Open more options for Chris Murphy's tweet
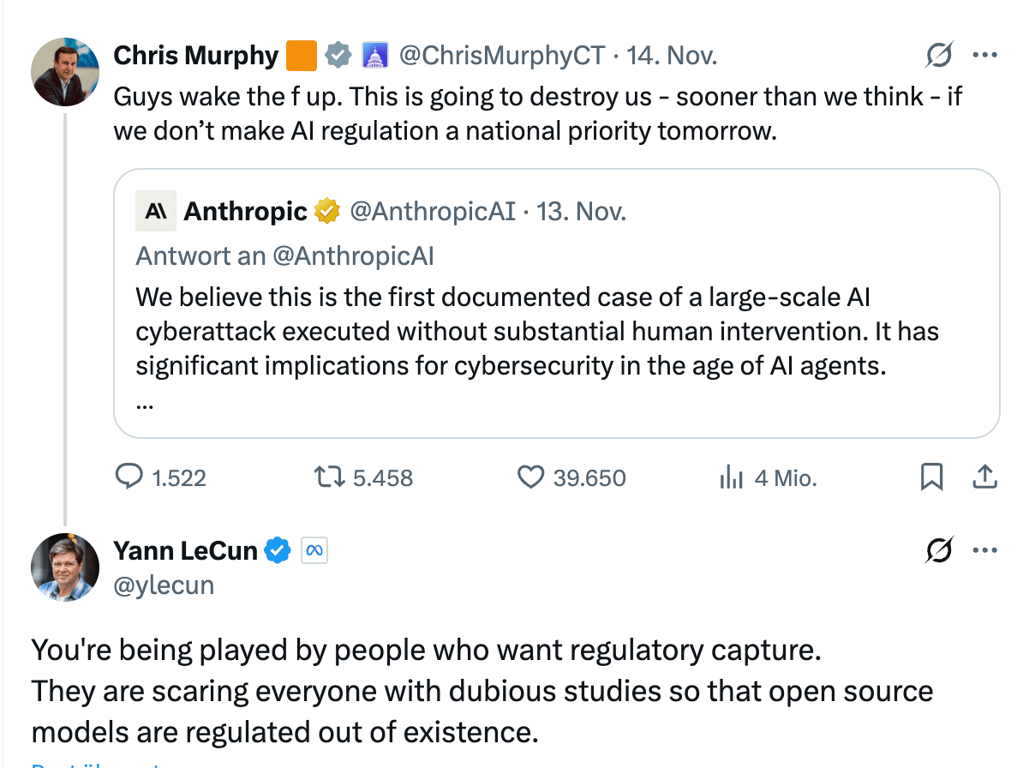Screen dimensions: 1023x768 tap(985, 55)
